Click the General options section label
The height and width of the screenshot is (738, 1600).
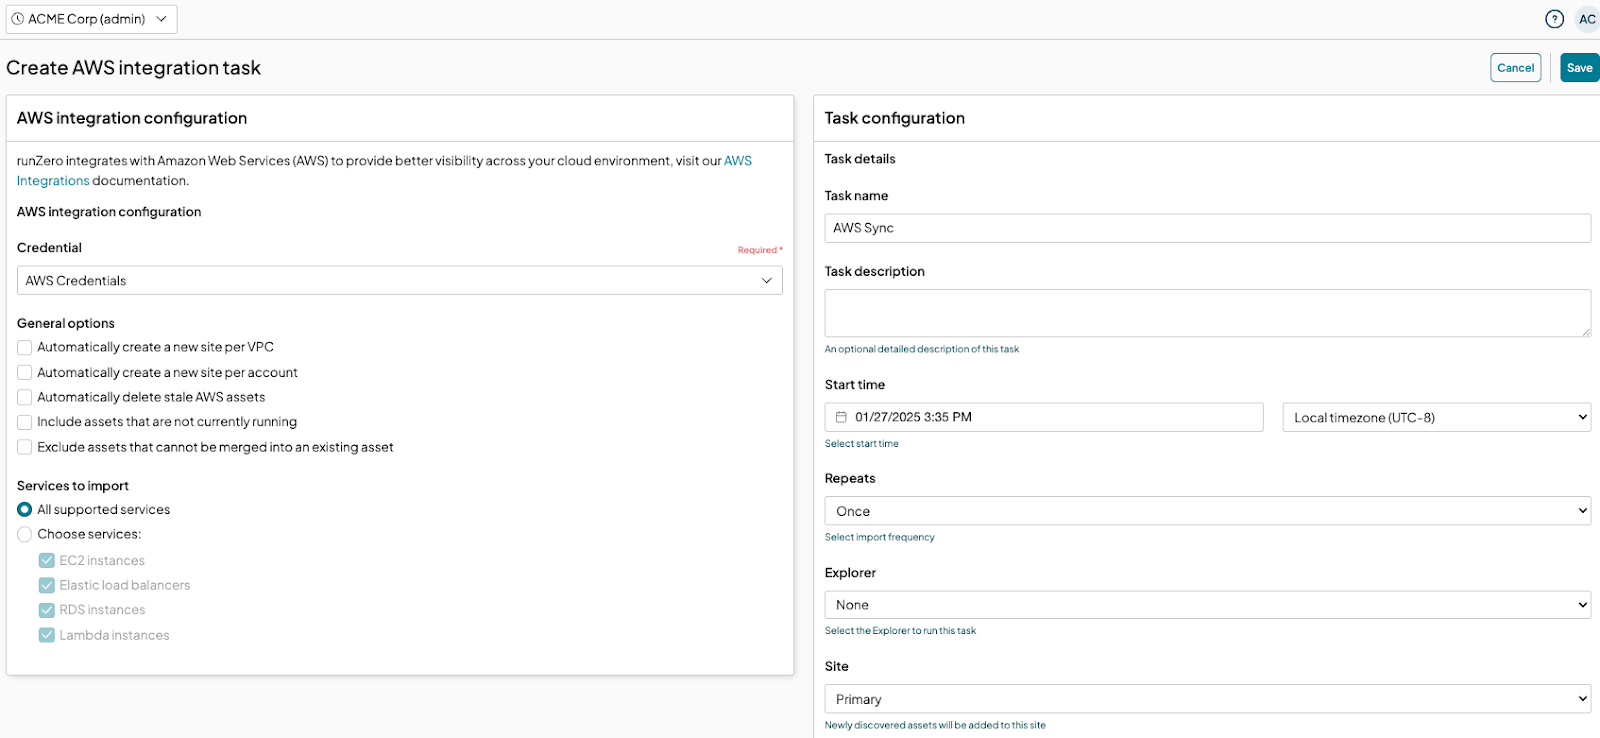pyautogui.click(x=66, y=324)
